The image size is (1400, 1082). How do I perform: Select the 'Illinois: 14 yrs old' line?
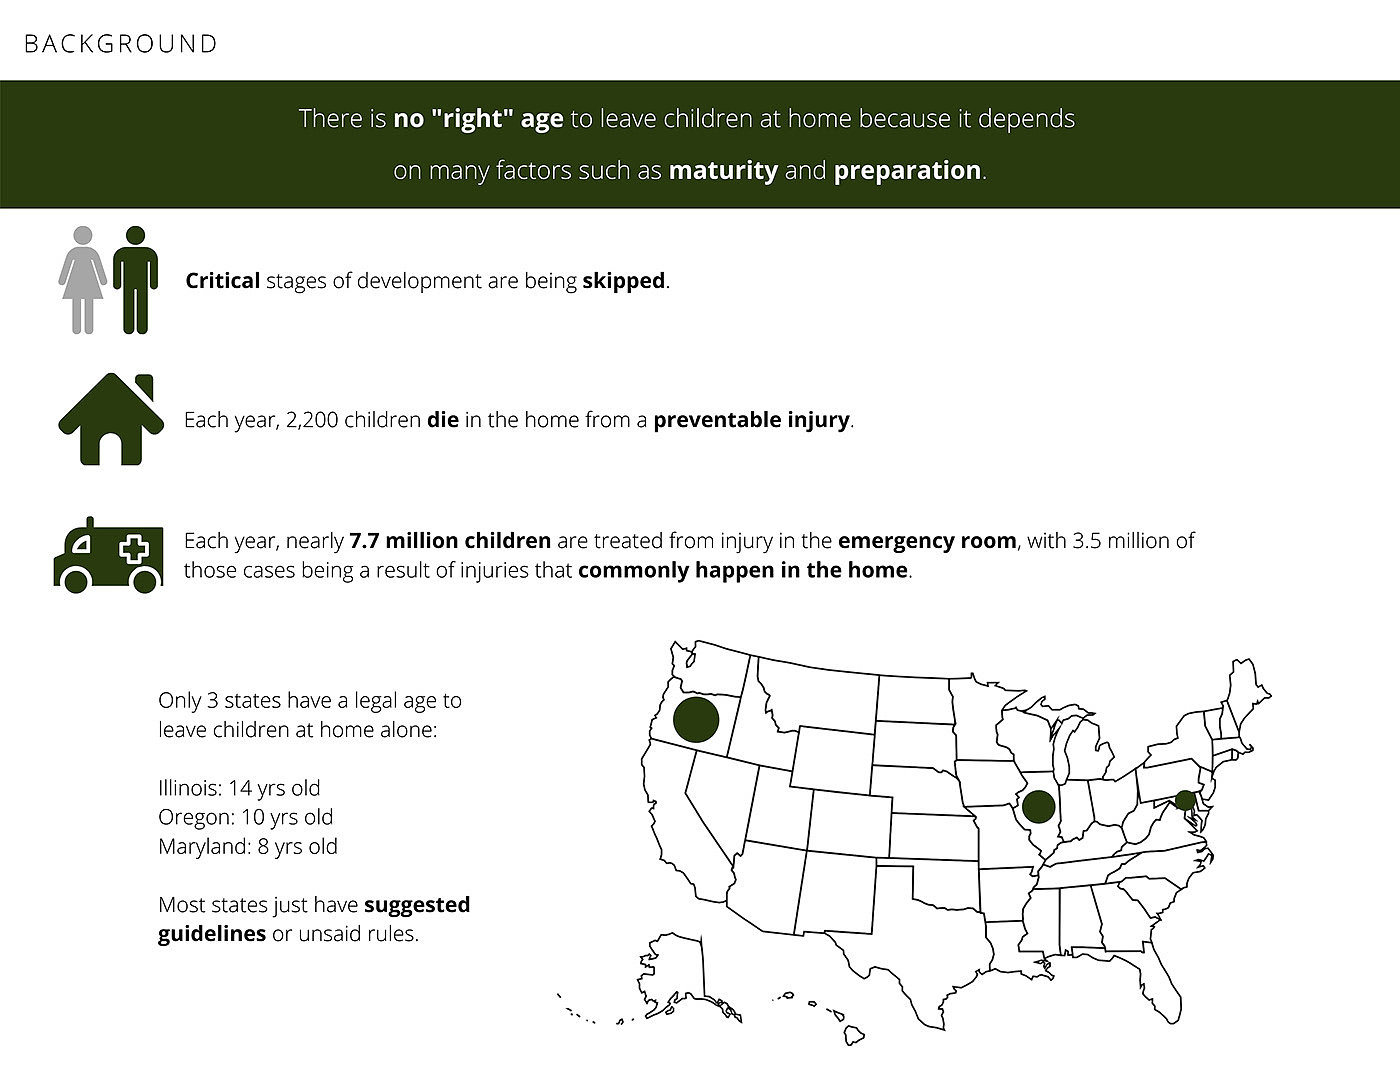pyautogui.click(x=239, y=788)
